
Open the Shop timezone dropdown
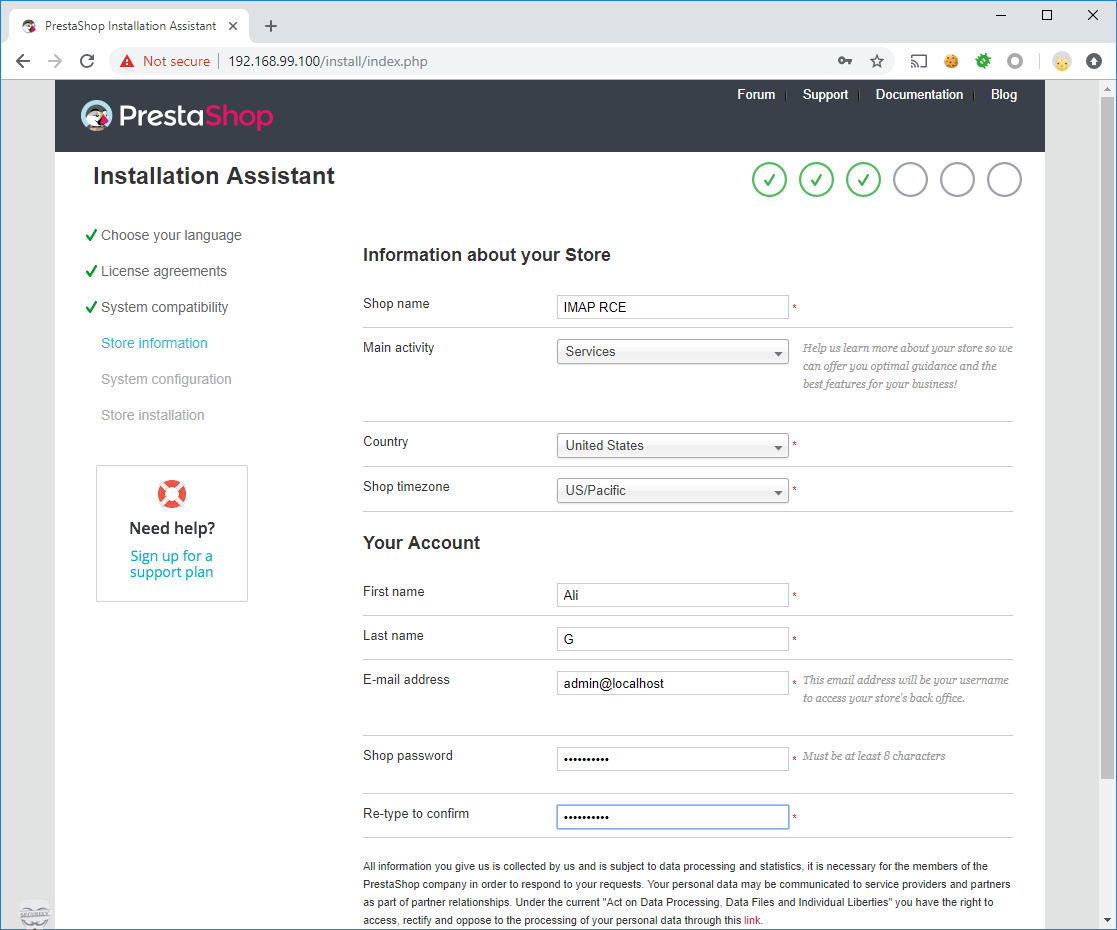click(x=672, y=490)
